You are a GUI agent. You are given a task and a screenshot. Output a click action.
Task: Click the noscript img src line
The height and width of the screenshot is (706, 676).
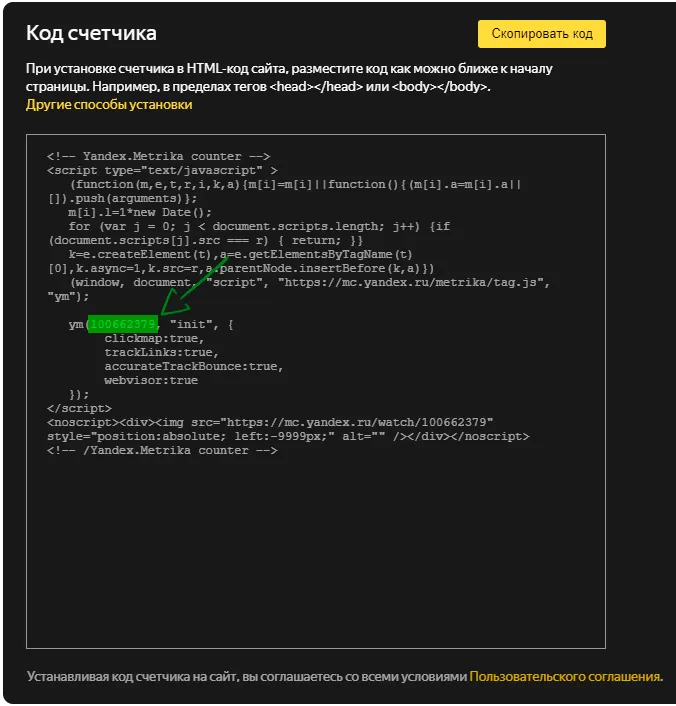(270, 422)
